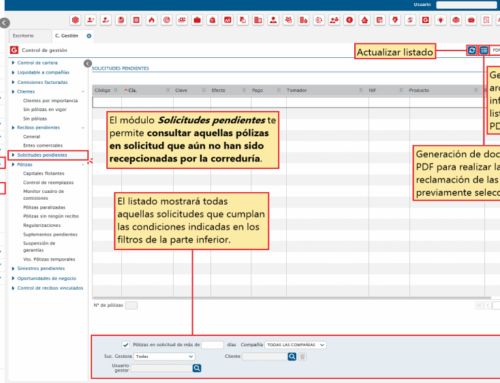Screen dimensions: 500x383
Task: Open Capitales flotantes under Pólizas
Action: [44, 174]
